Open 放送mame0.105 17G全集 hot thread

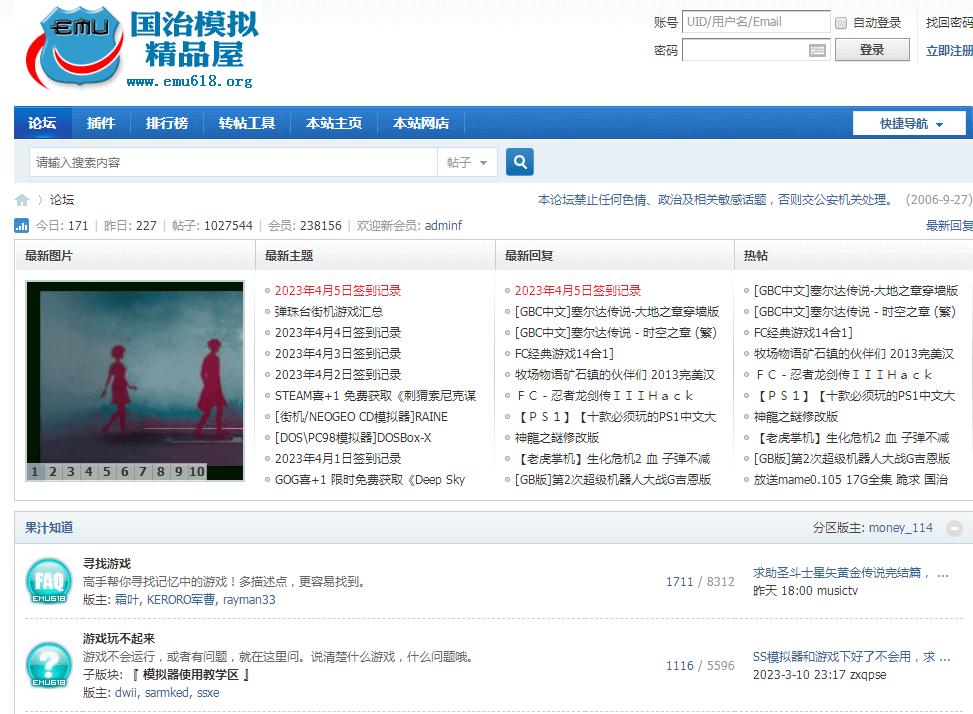tap(851, 480)
